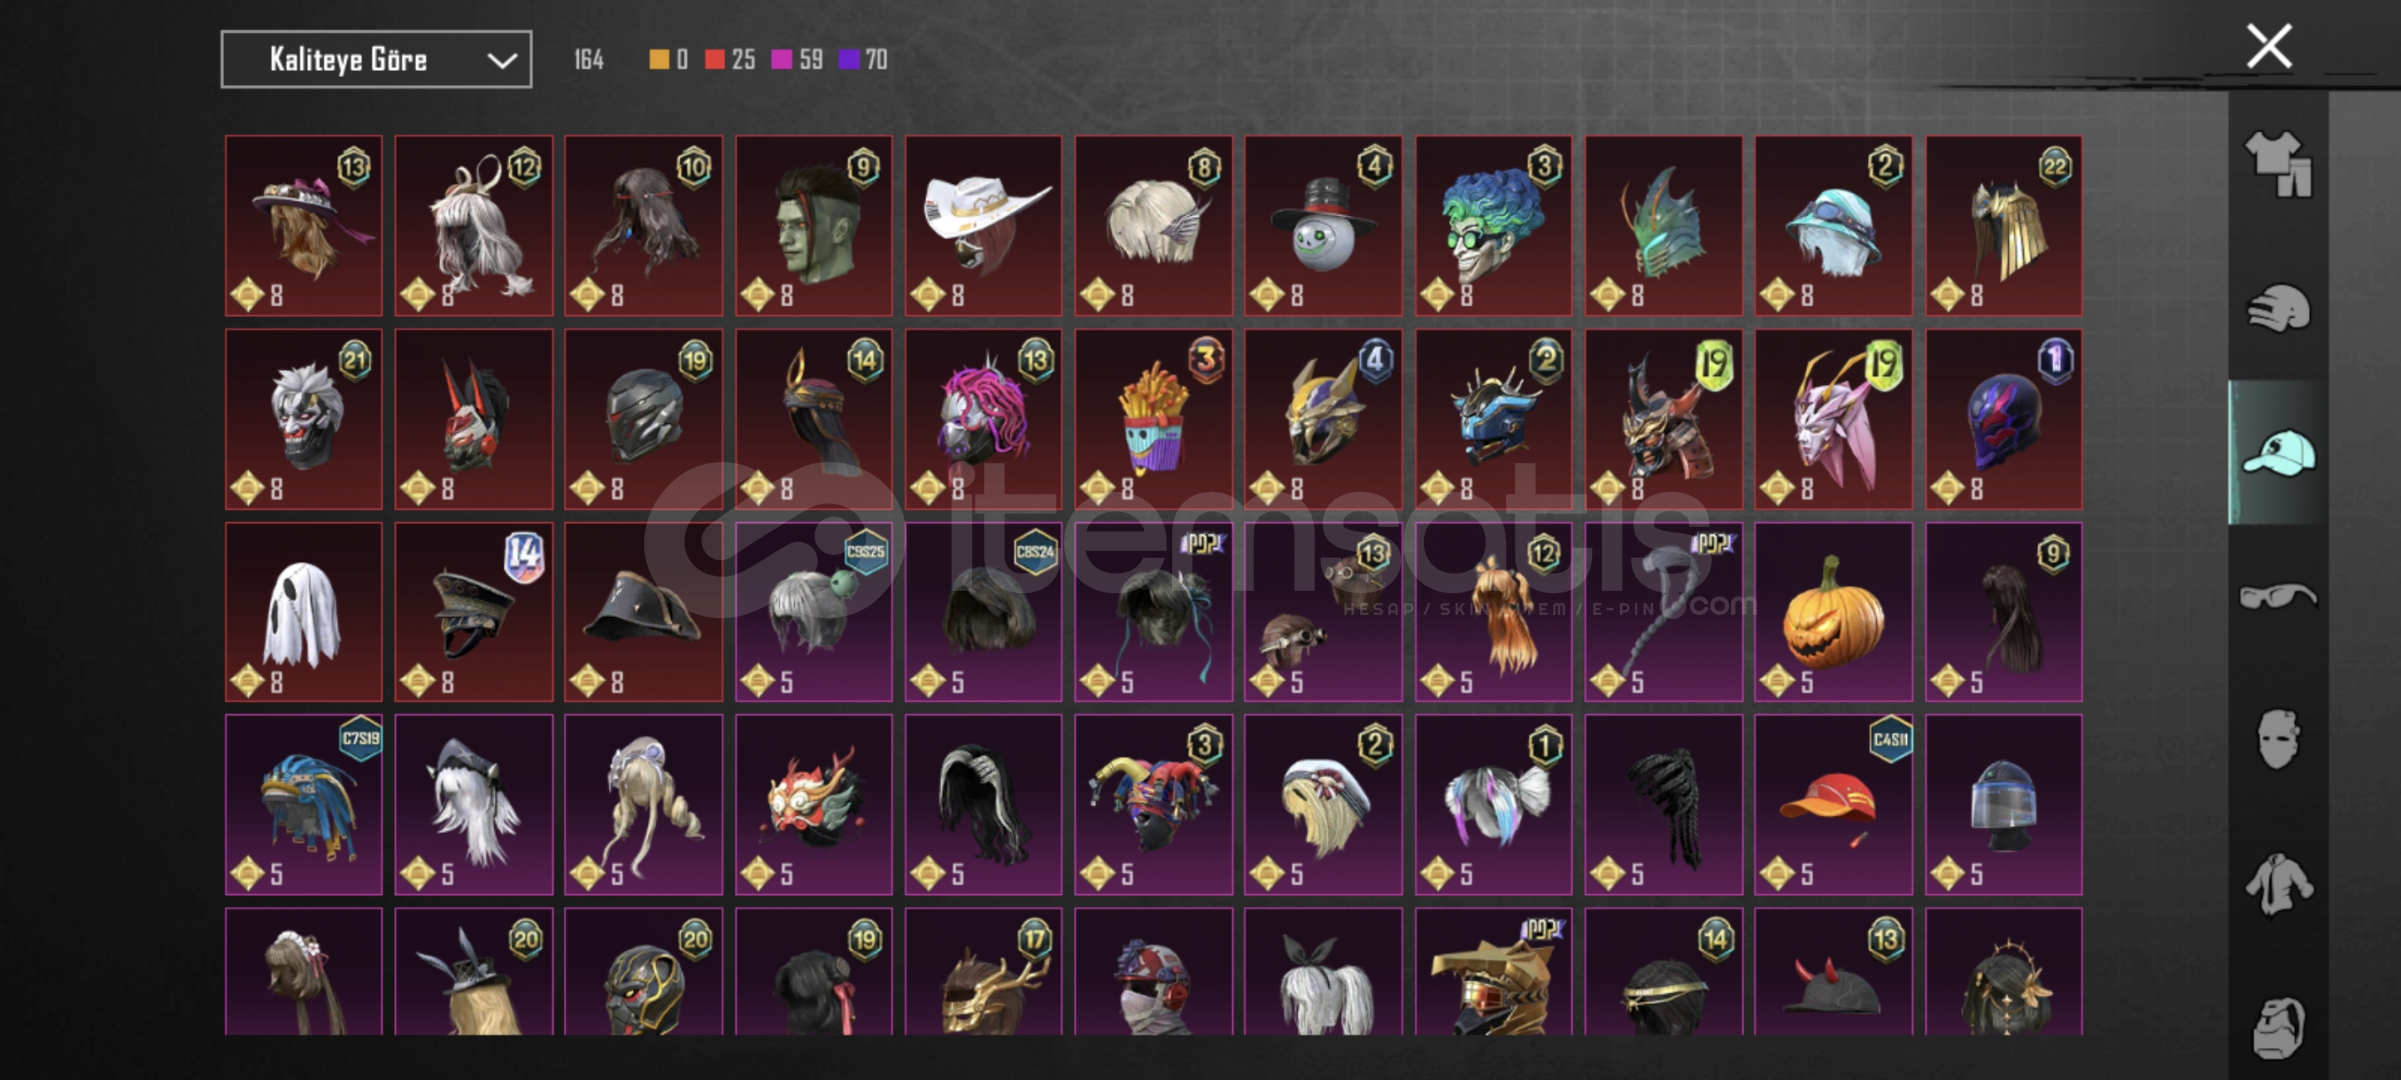
Task: Open the backpack category at sidebar bottom
Action: click(2279, 1027)
